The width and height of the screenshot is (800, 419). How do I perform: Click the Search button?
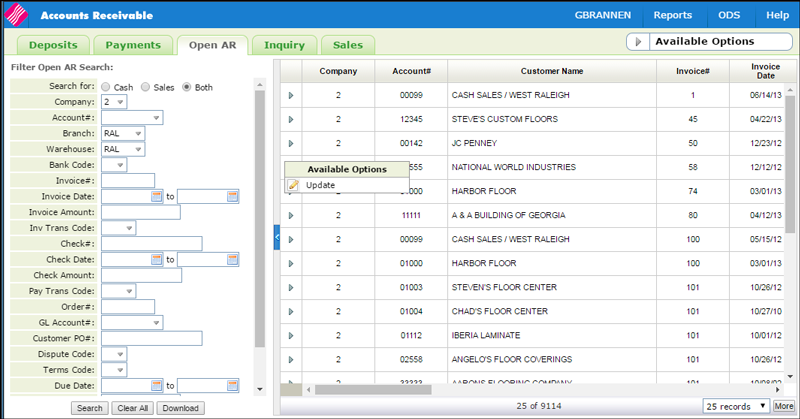click(89, 408)
